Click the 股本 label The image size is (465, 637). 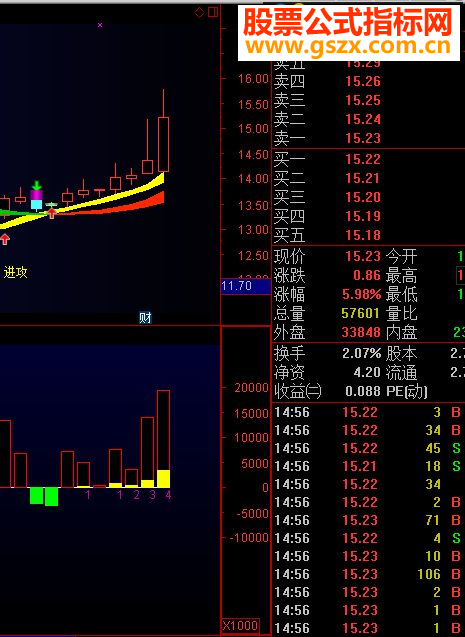[401, 353]
